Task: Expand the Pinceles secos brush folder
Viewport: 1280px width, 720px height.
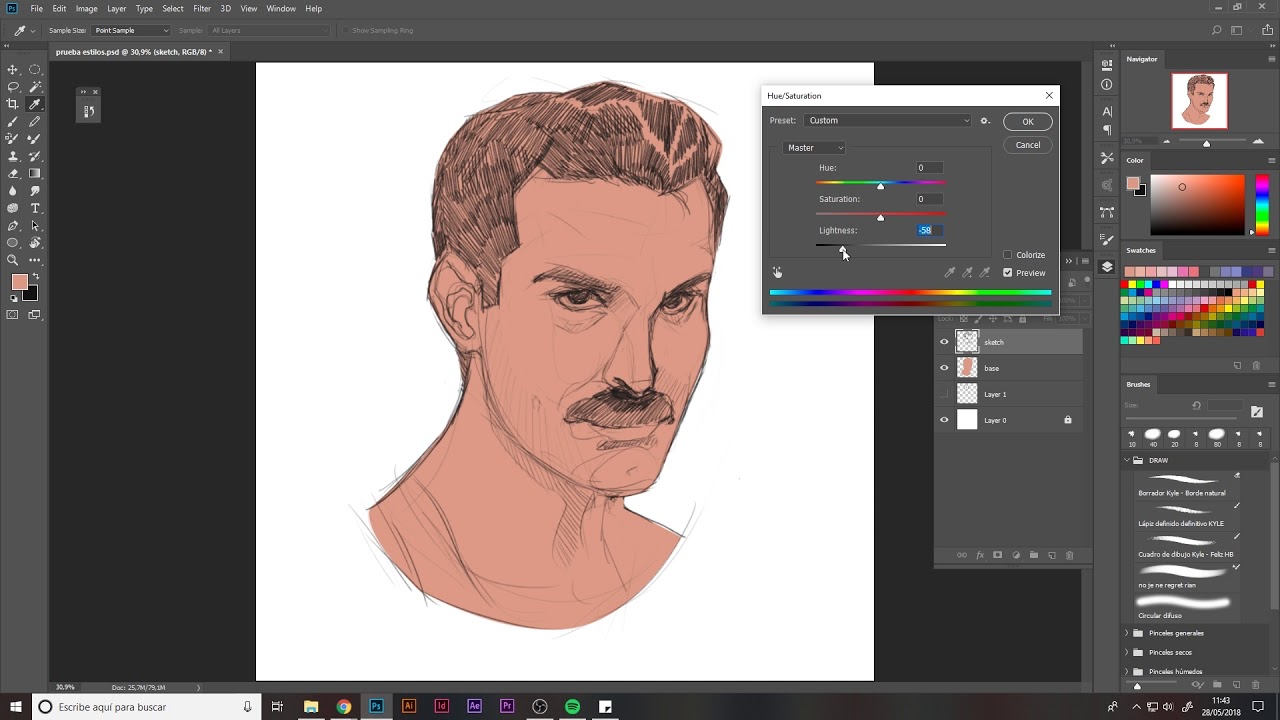Action: [x=1127, y=652]
